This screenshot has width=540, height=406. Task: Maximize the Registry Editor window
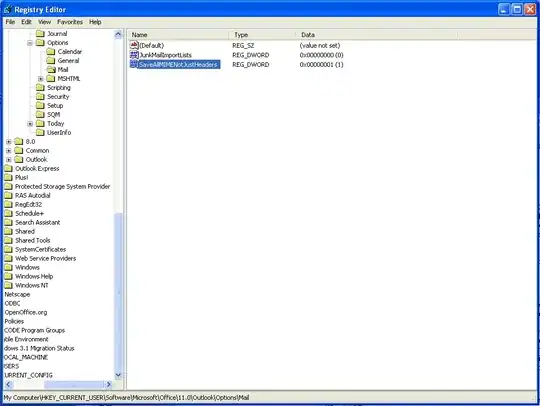[517, 9]
